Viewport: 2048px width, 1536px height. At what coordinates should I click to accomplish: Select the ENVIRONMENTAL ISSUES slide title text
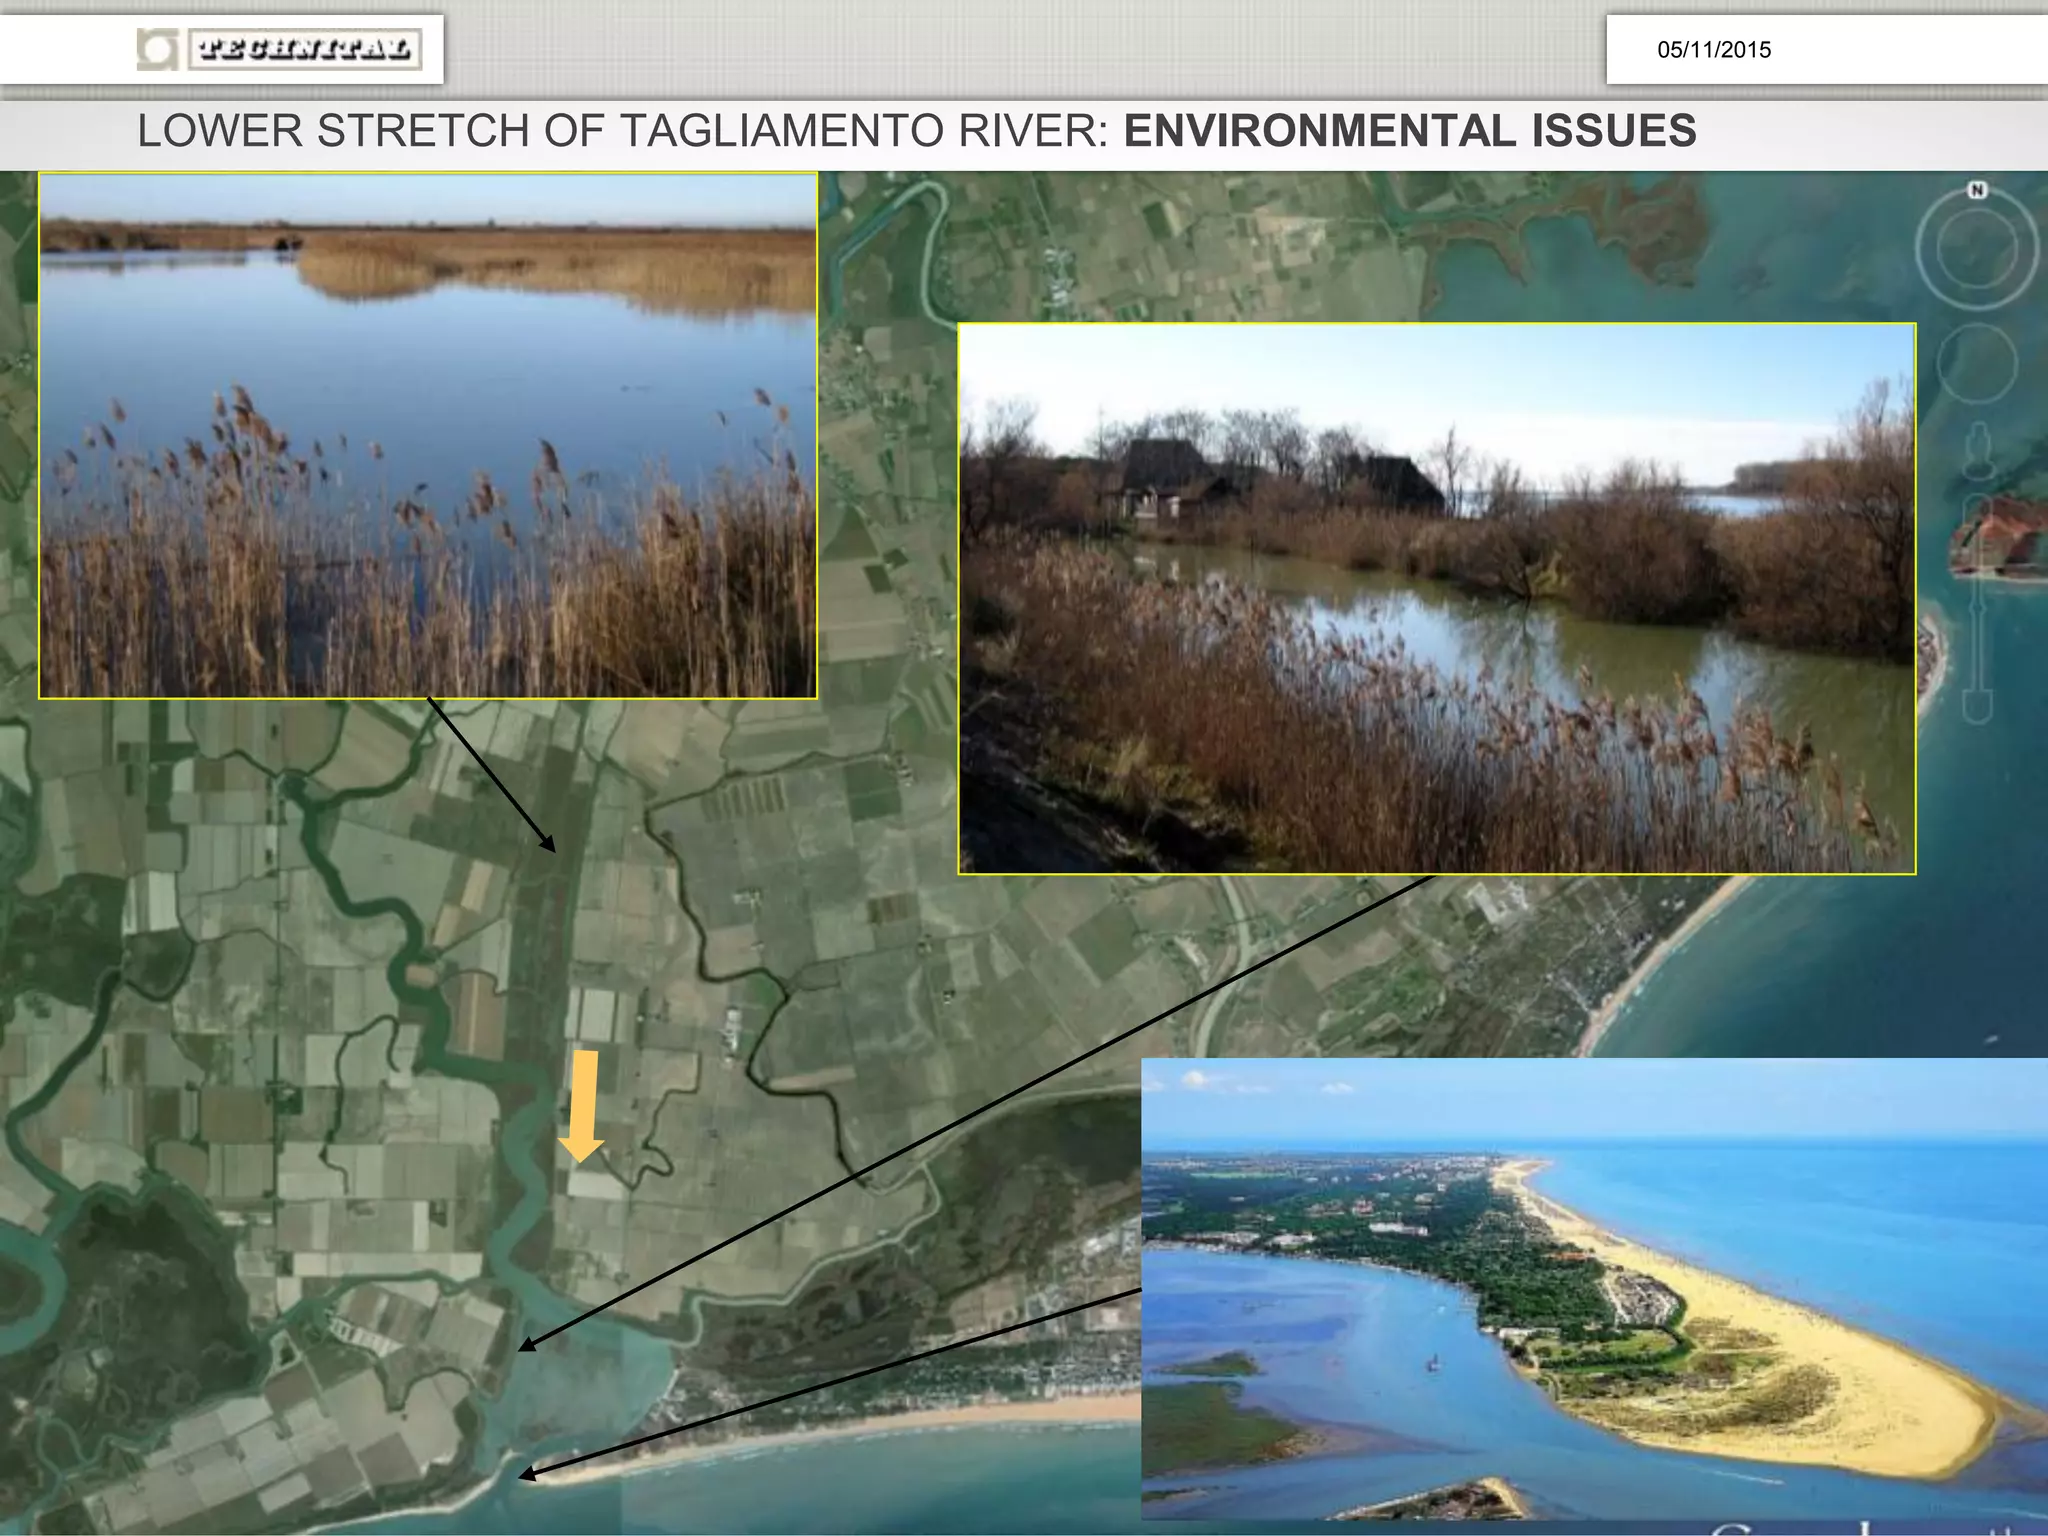1410,131
